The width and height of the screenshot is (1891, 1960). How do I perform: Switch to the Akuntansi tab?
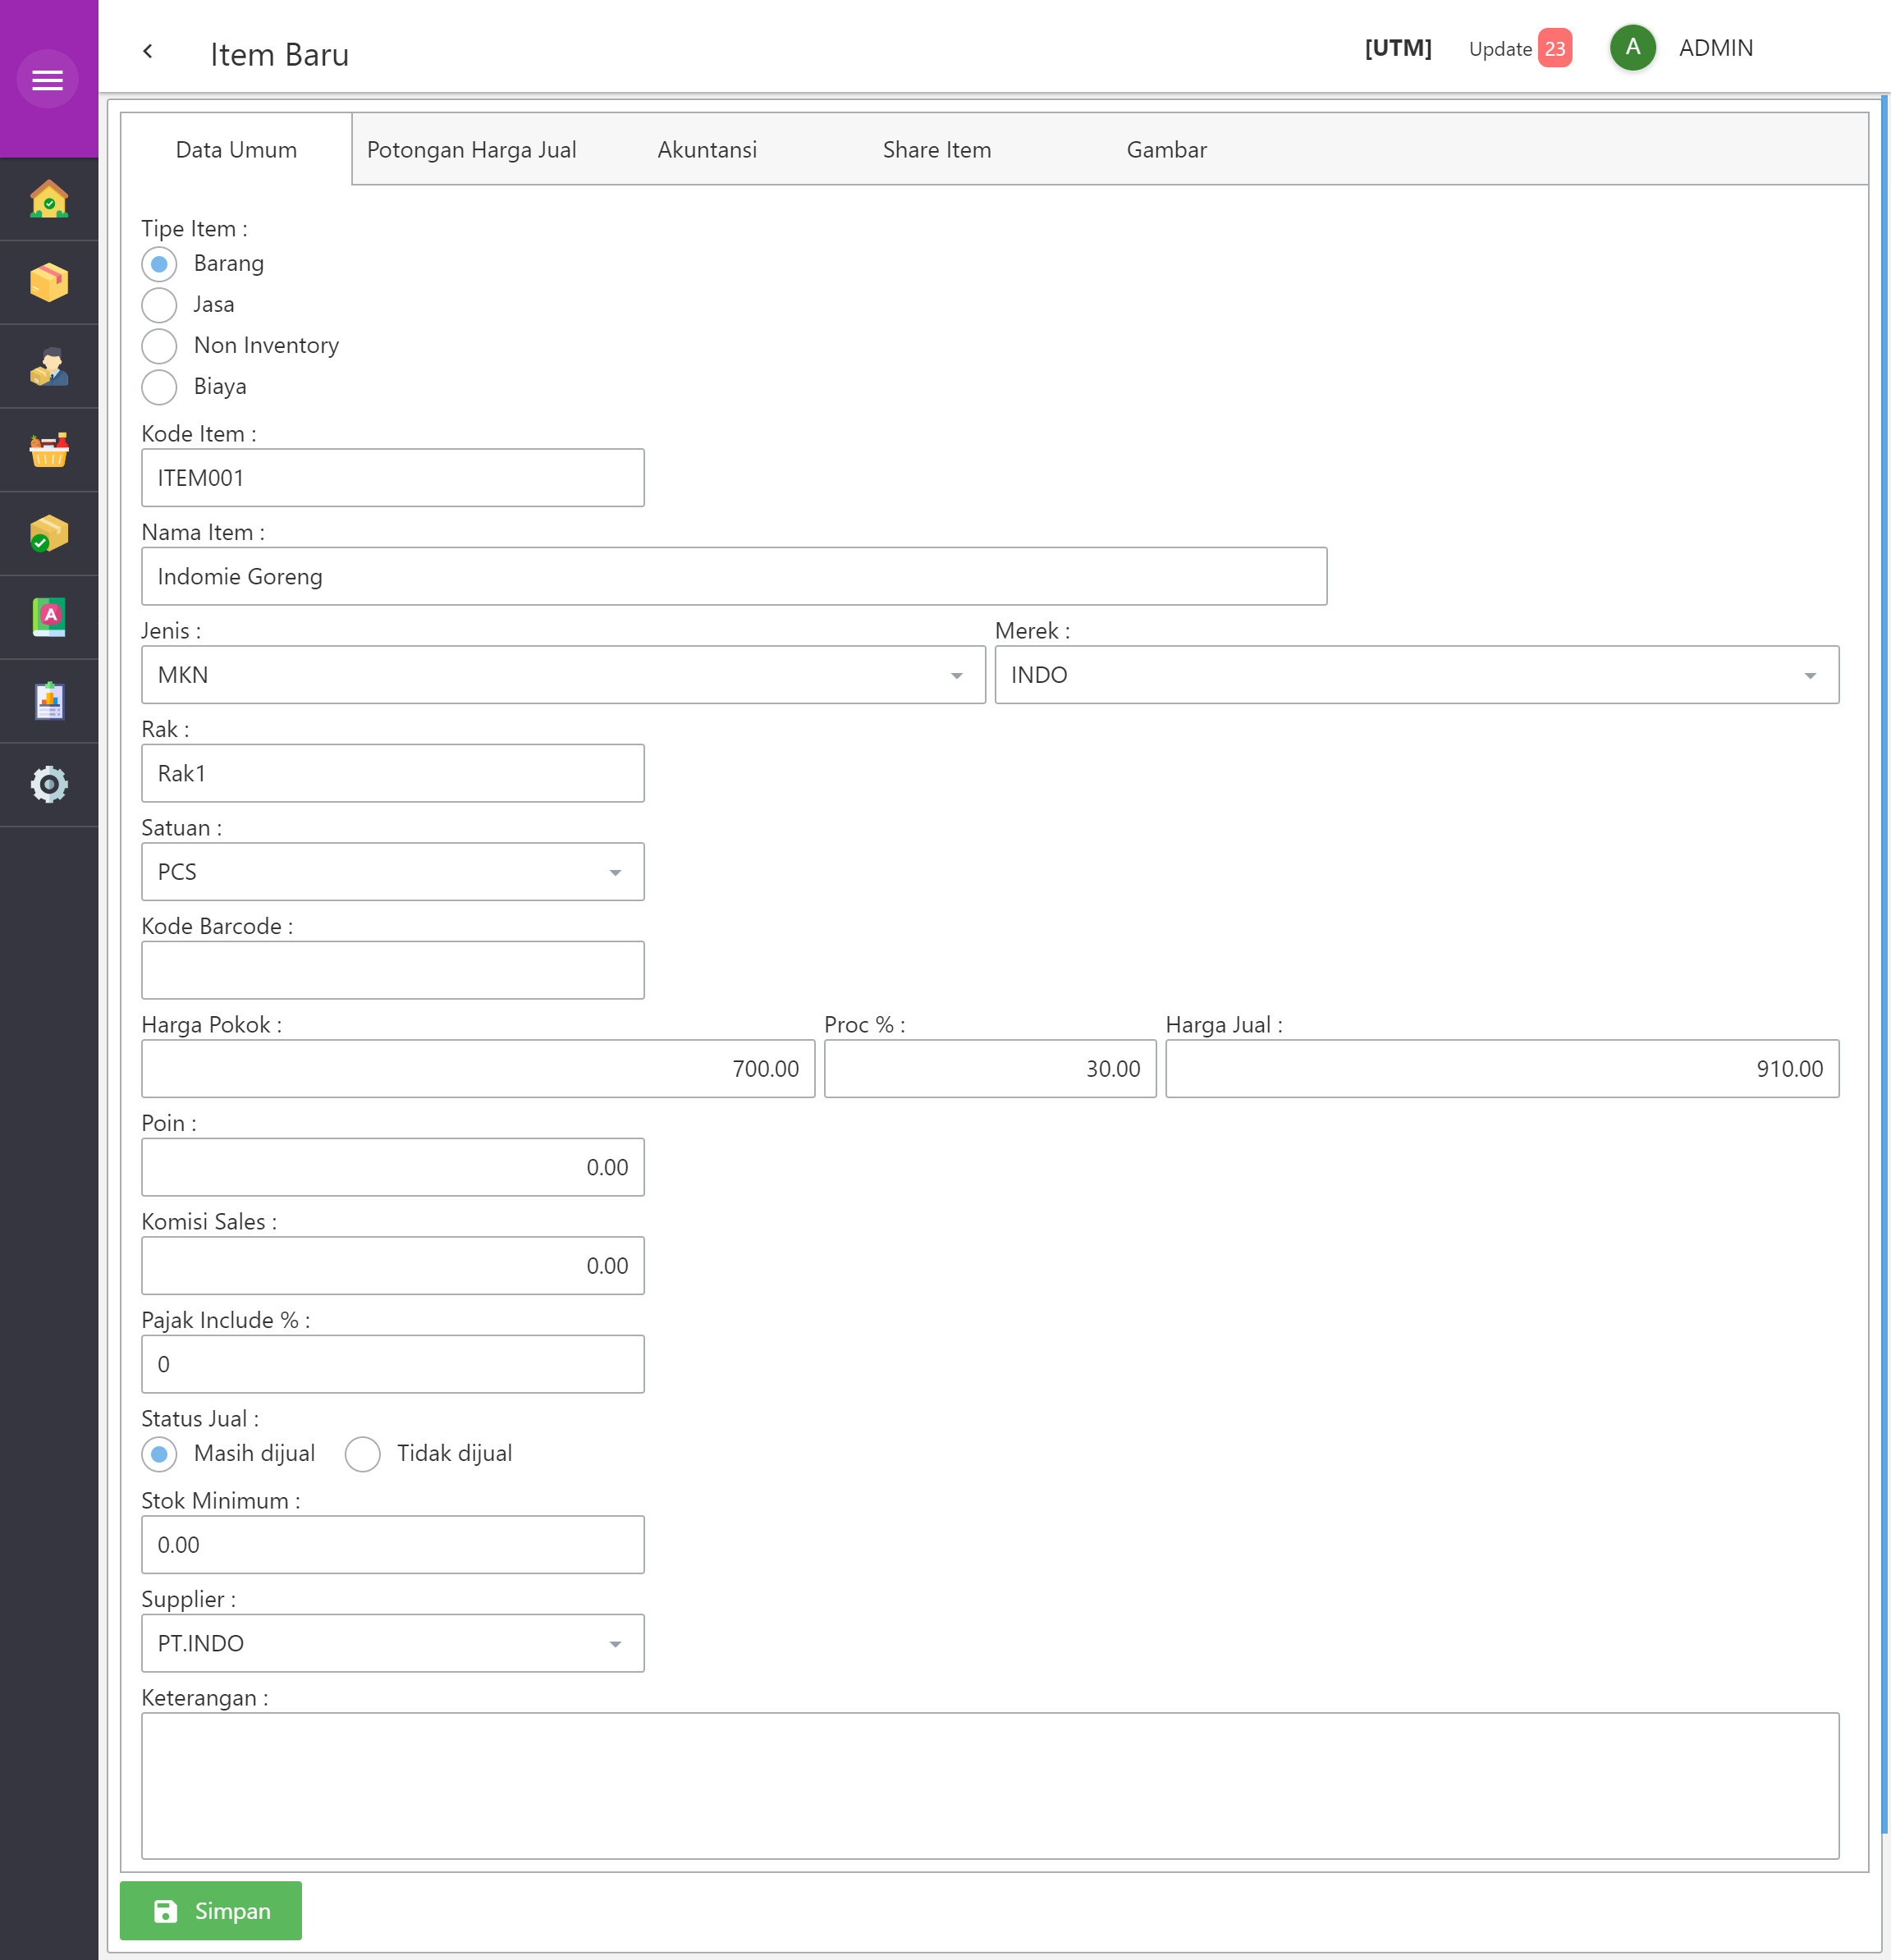pos(707,149)
